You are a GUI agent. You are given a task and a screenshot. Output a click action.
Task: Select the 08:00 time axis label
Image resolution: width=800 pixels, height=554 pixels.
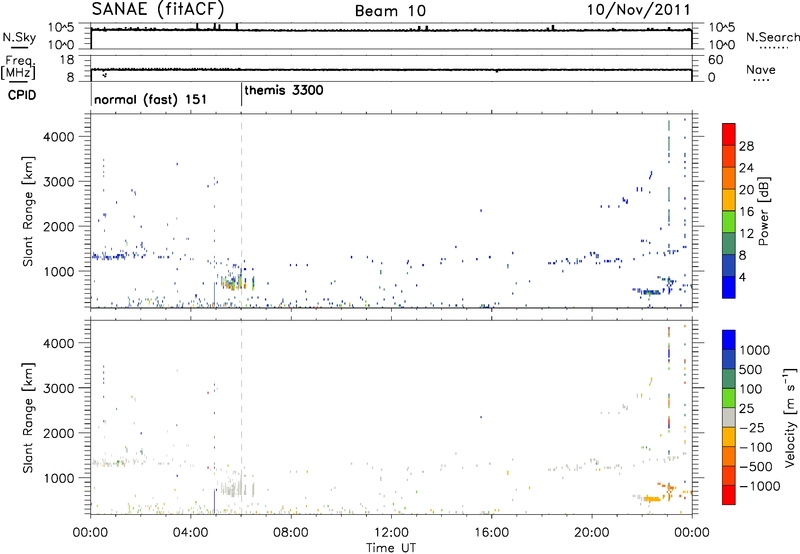coord(291,533)
